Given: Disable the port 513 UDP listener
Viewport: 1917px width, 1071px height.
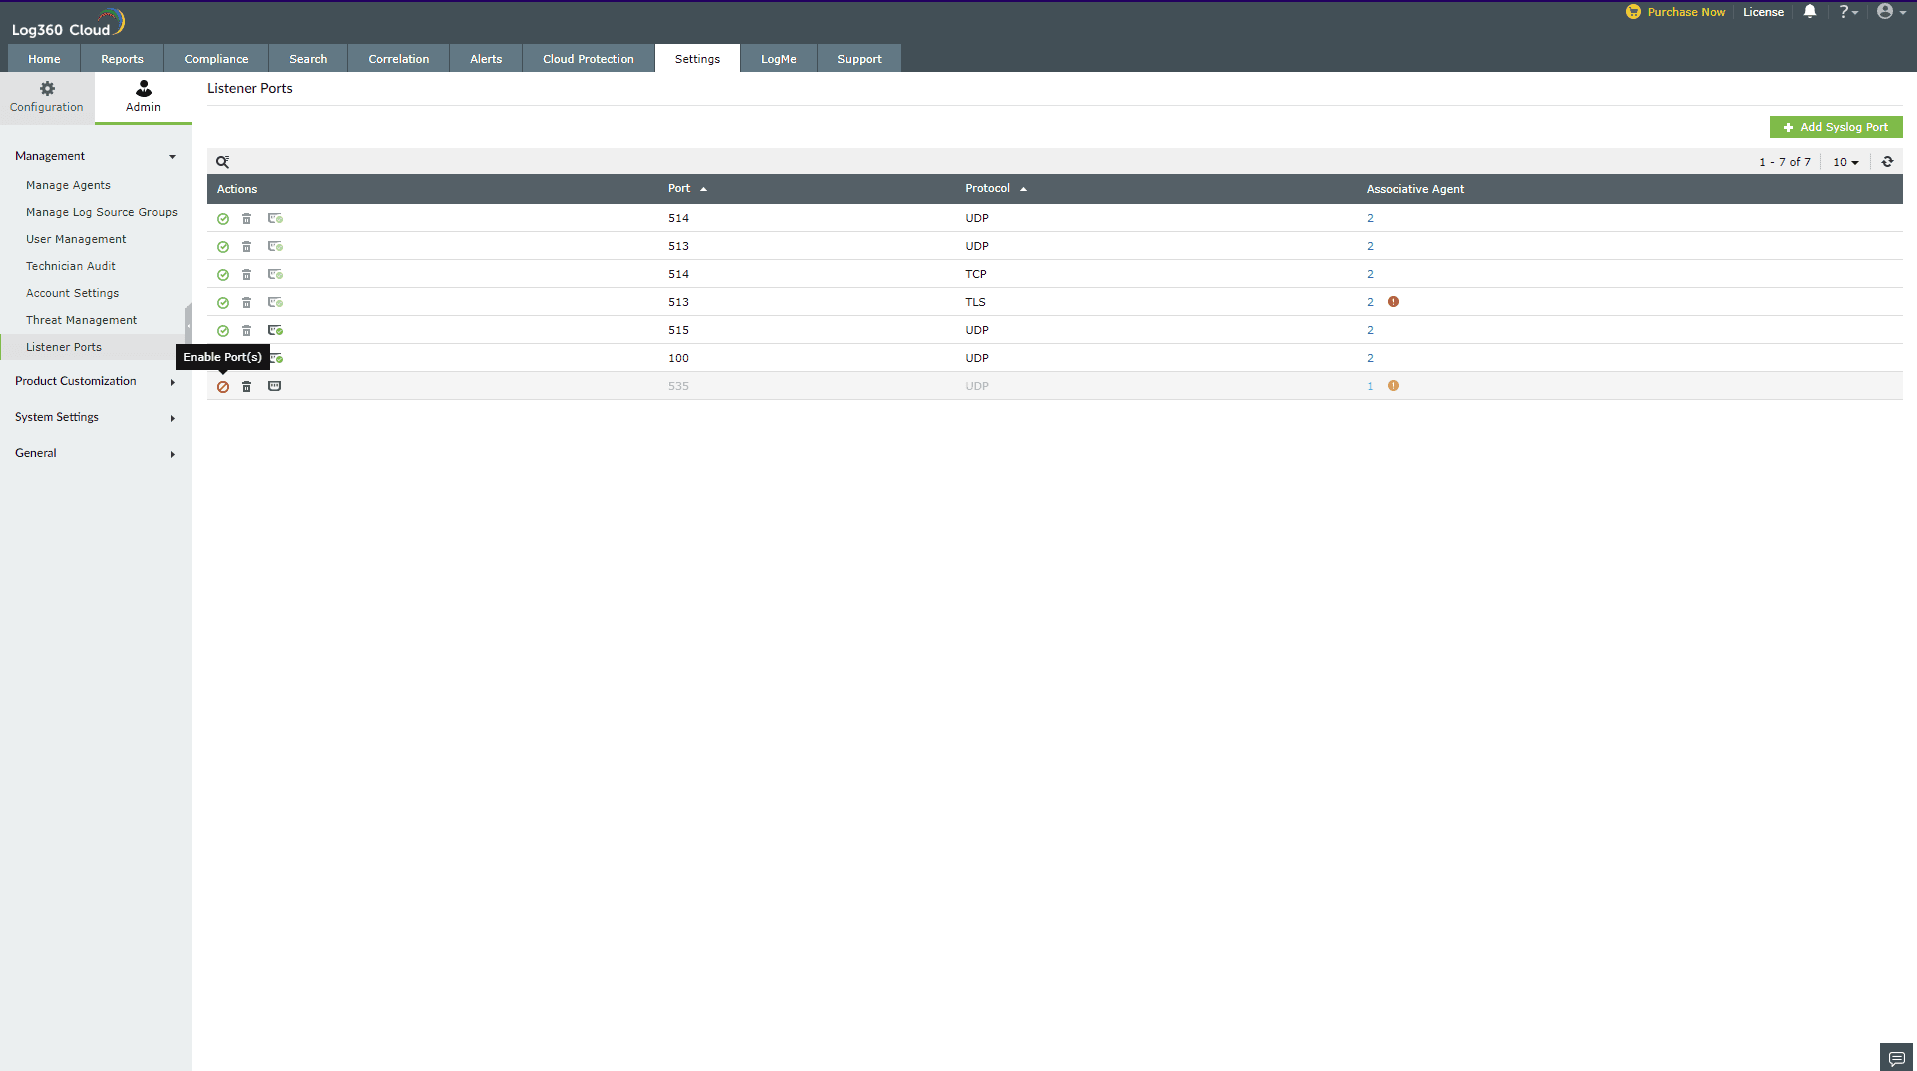Looking at the screenshot, I should 223,247.
